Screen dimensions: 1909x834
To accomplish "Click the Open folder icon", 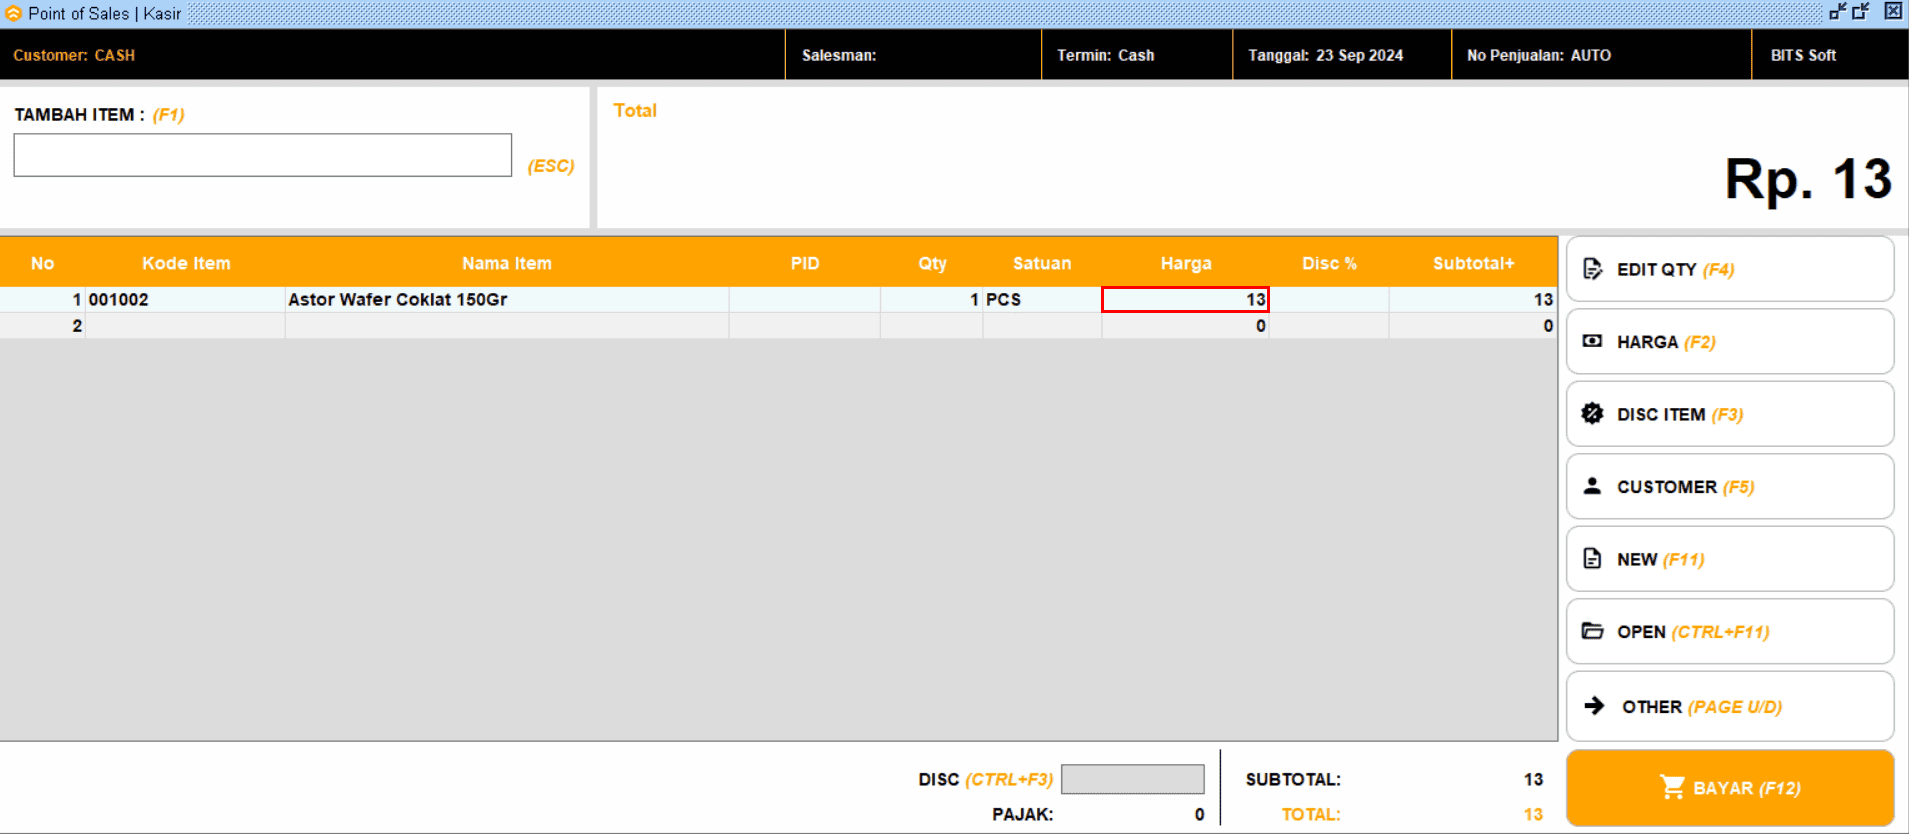I will pyautogui.click(x=1592, y=631).
